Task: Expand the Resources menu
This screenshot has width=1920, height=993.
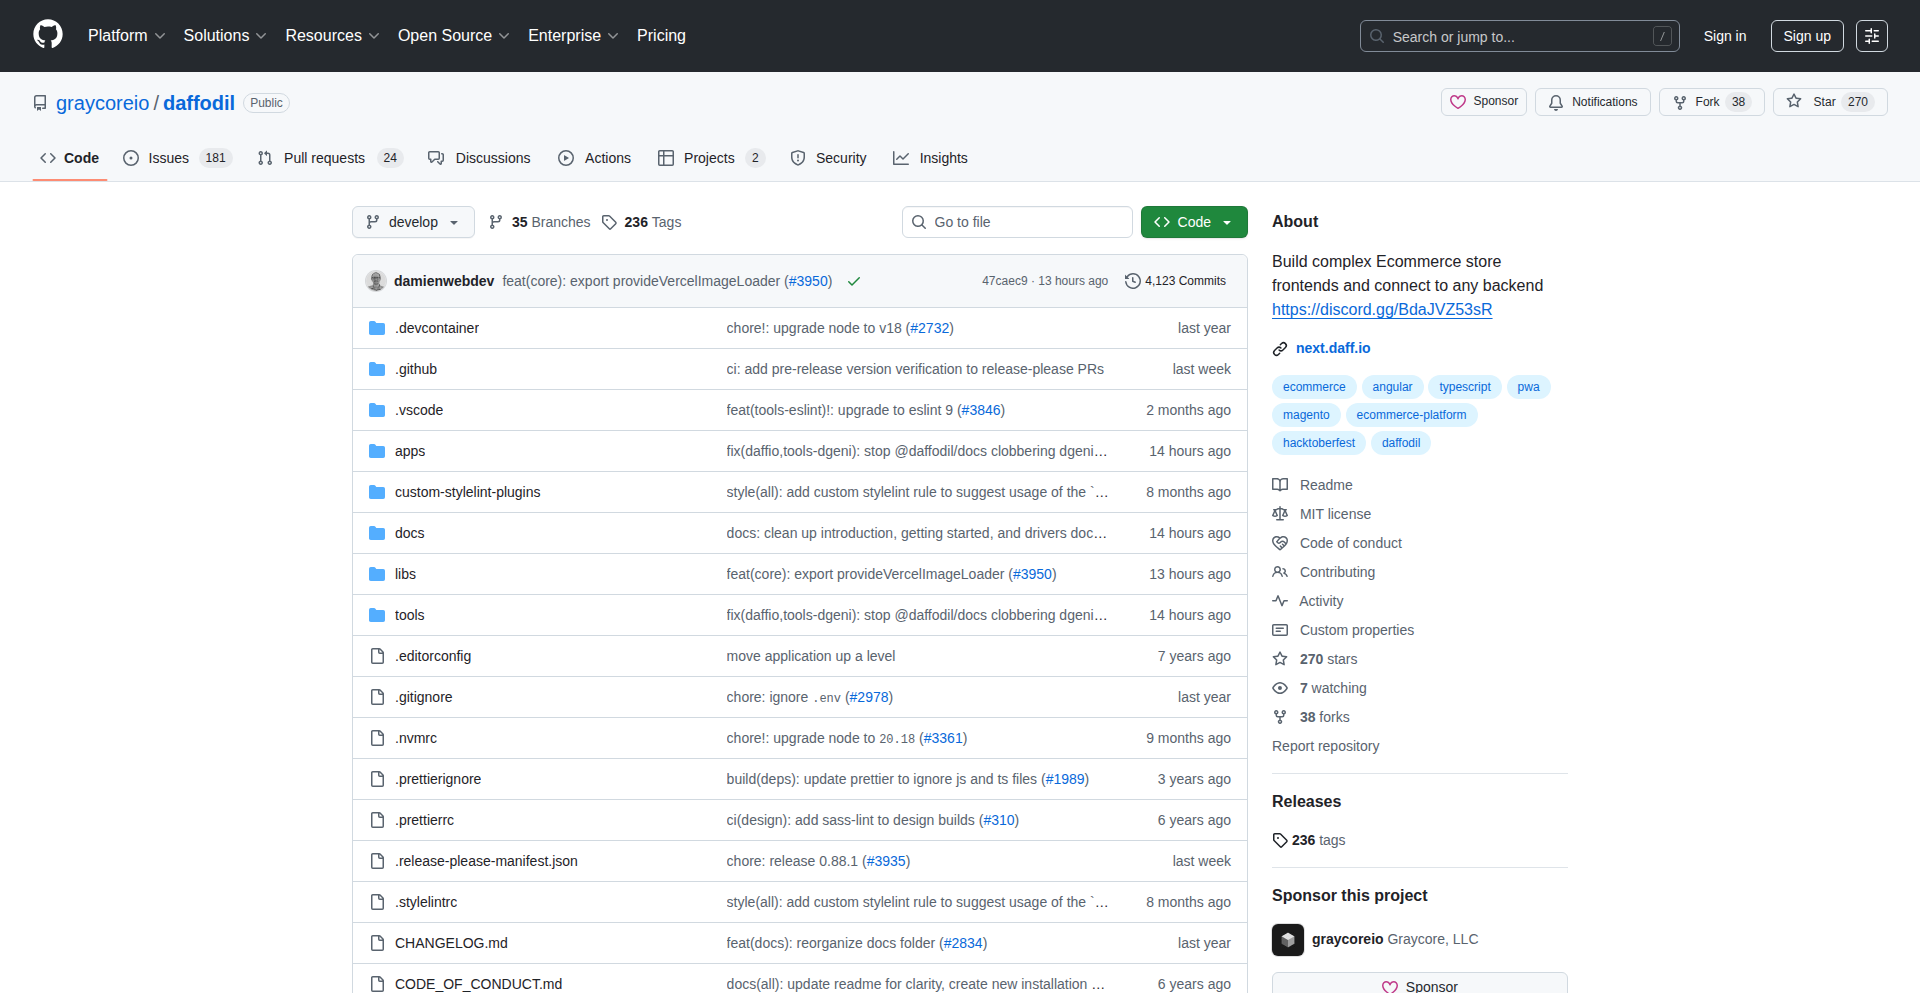Action: [x=332, y=36]
